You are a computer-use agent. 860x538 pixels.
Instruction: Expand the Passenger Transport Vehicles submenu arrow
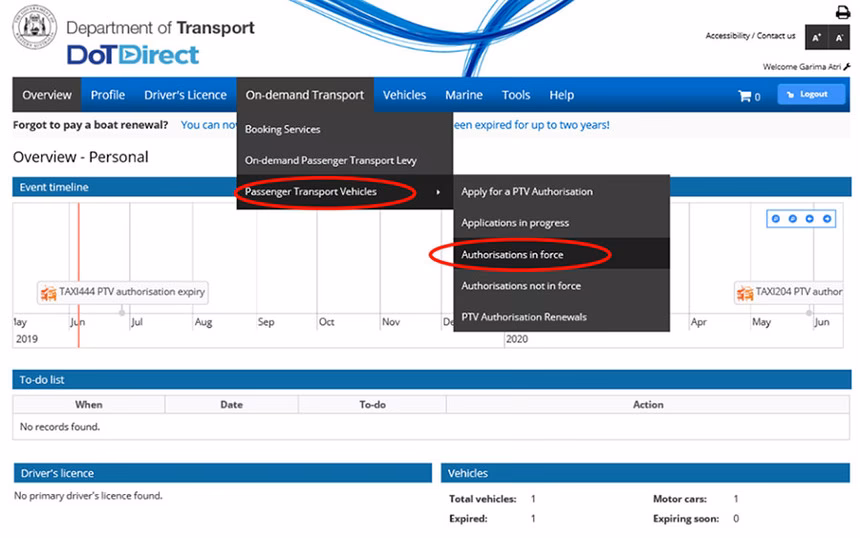point(437,192)
